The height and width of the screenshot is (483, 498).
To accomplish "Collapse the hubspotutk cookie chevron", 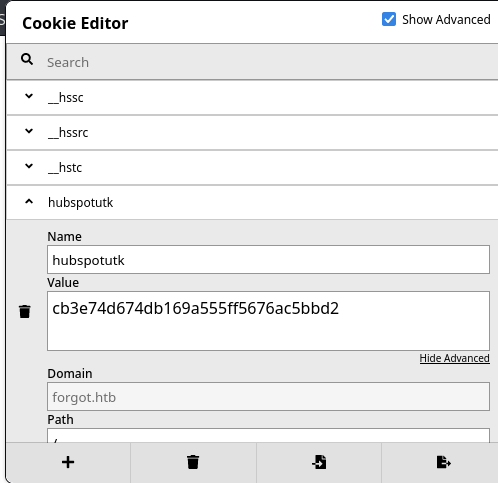I will pos(29,201).
